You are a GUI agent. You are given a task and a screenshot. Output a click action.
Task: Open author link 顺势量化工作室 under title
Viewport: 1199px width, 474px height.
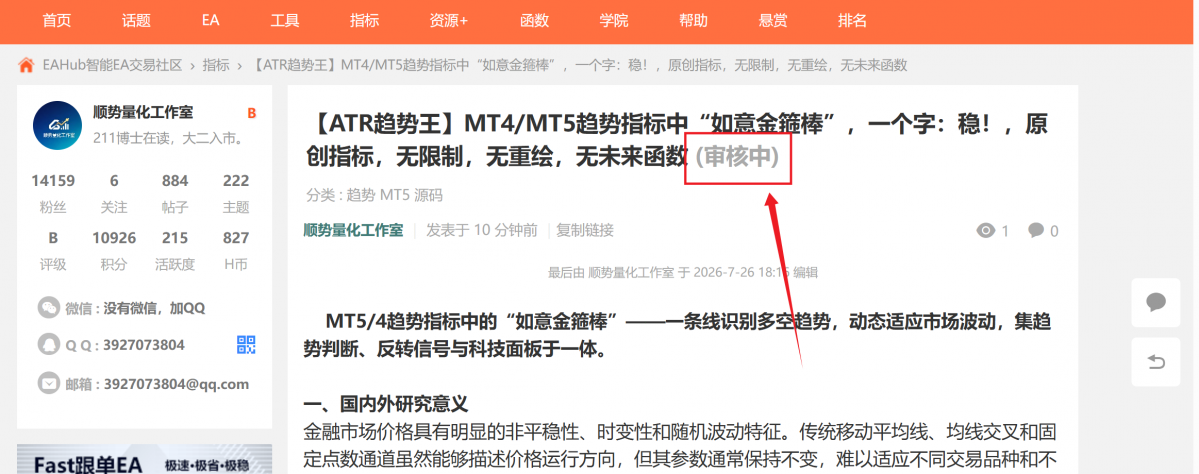(x=353, y=230)
